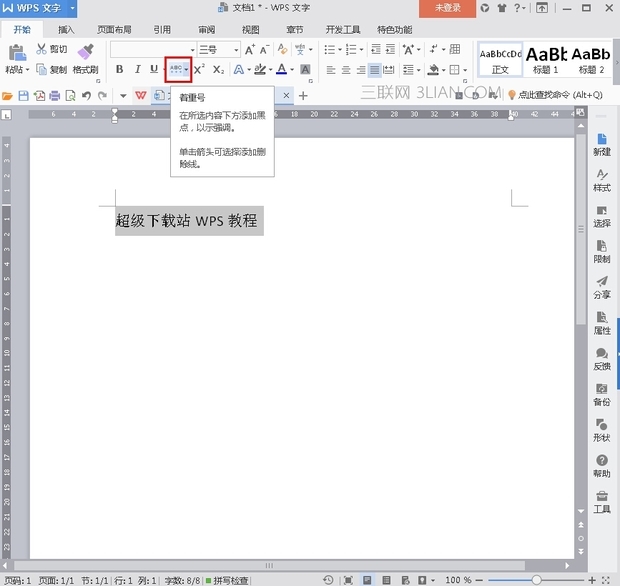Image resolution: width=620 pixels, height=586 pixels.
Task: Click the emphasis mark (着重号) icon
Action: tap(175, 70)
